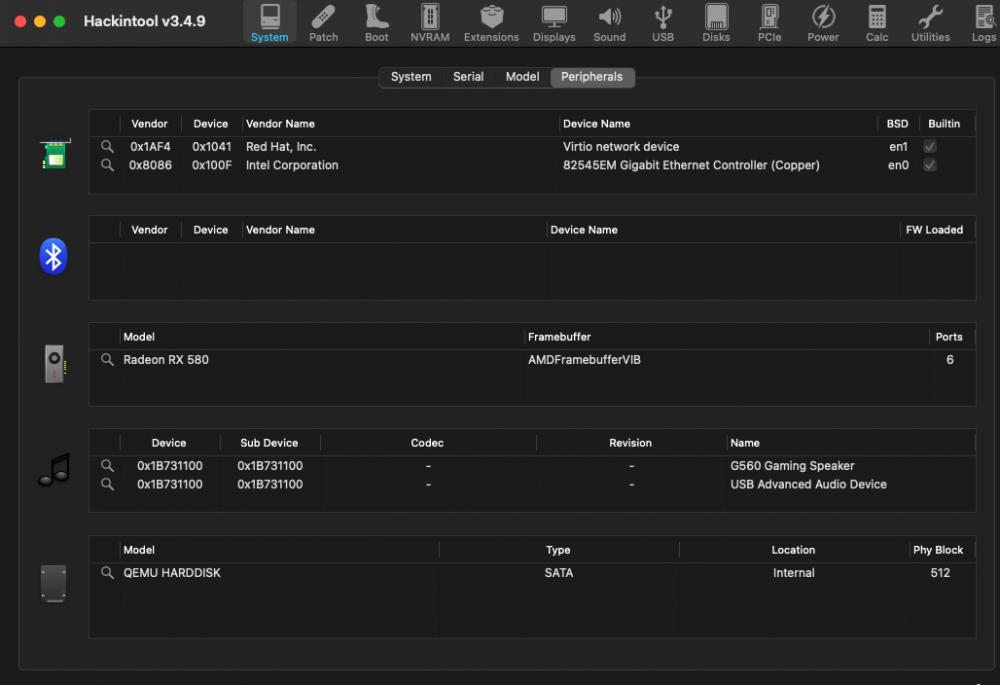Click the music notes audio icon
Viewport: 1000px width, 685px height.
(x=55, y=470)
